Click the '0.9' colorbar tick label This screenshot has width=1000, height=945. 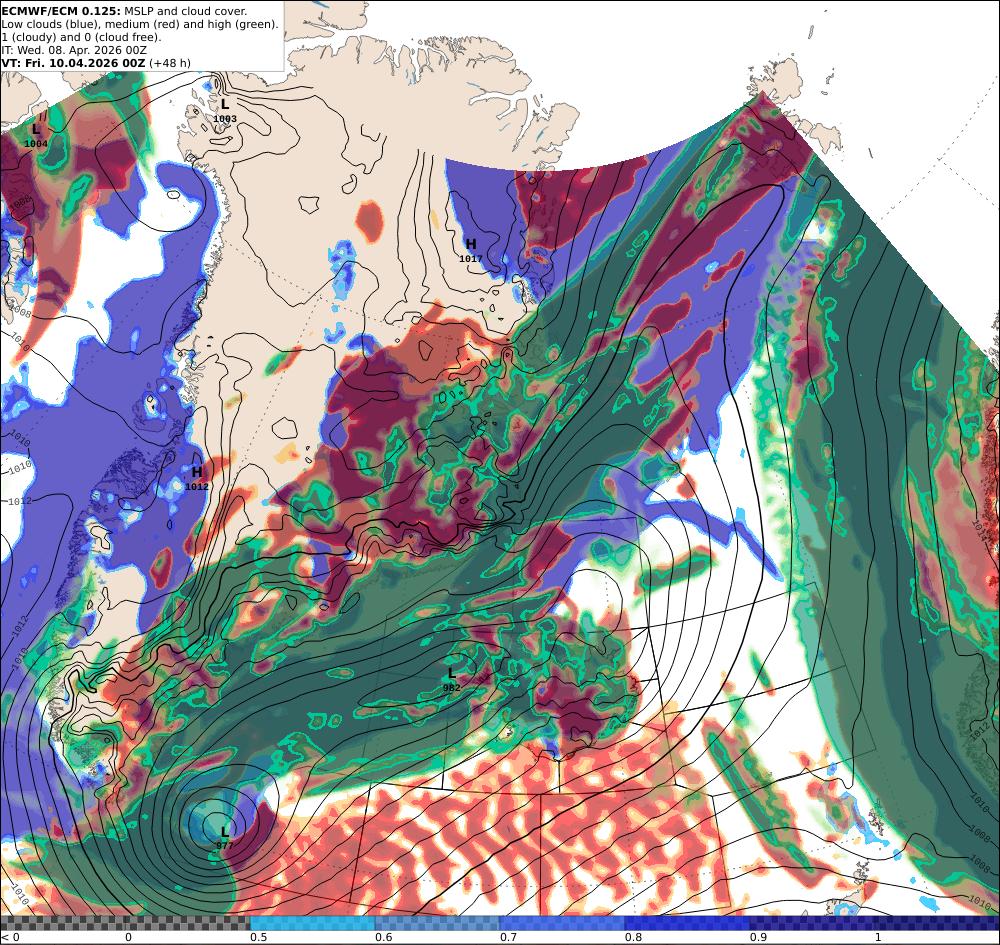tap(758, 937)
